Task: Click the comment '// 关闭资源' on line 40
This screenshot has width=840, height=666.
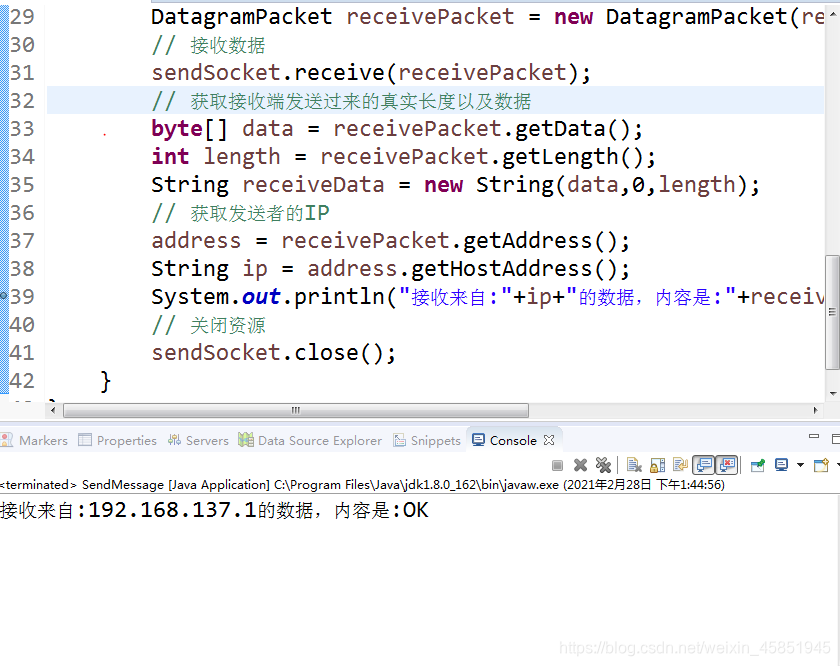Action: point(208,325)
